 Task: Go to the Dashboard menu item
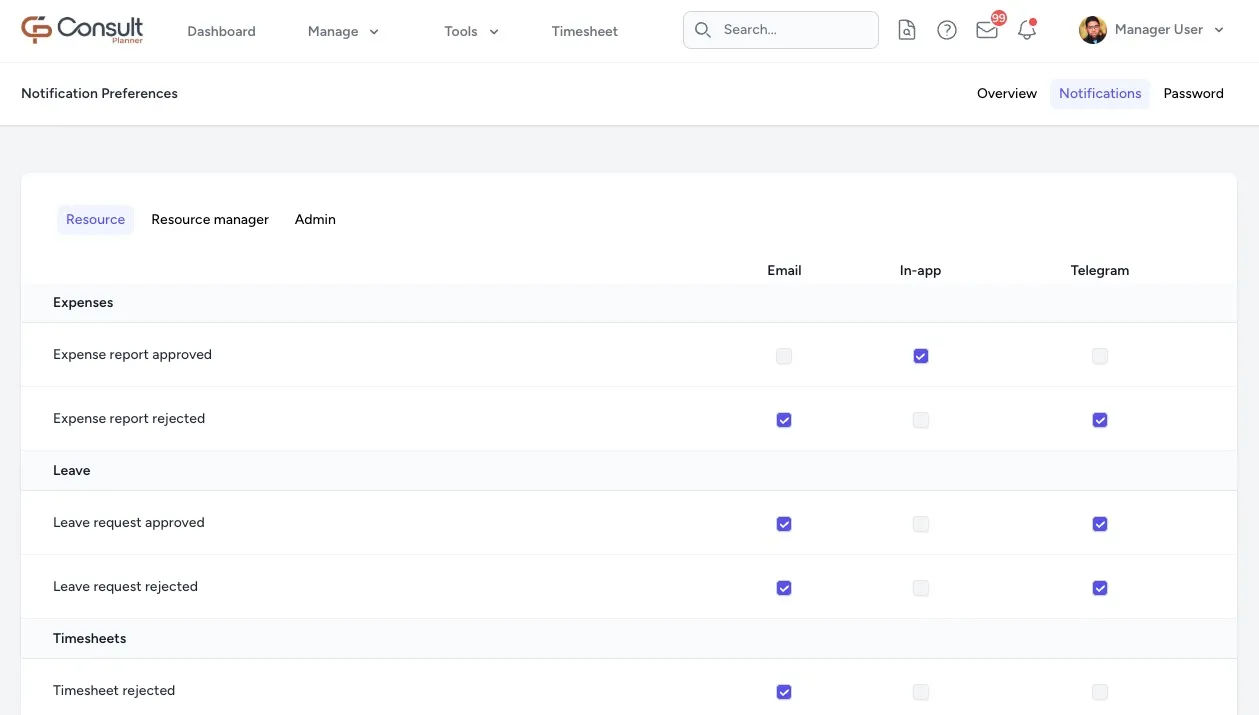click(x=221, y=31)
